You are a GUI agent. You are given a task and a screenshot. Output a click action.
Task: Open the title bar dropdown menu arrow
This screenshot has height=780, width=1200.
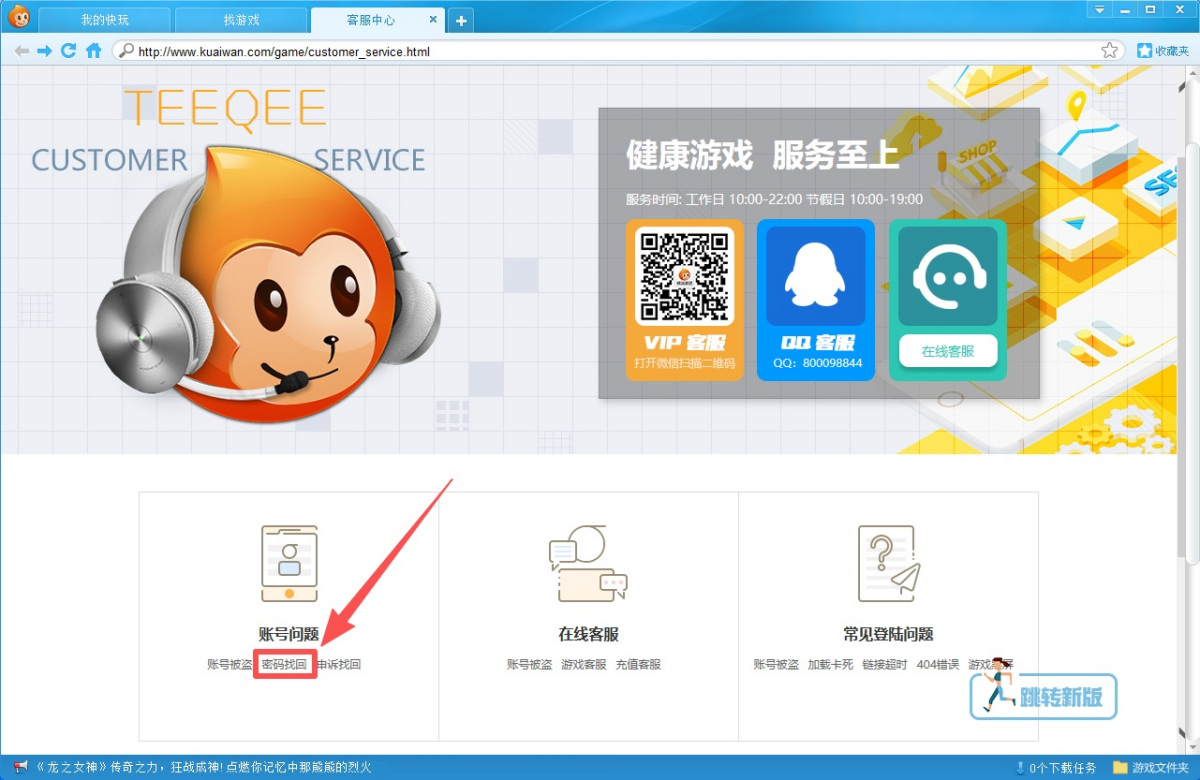1100,9
